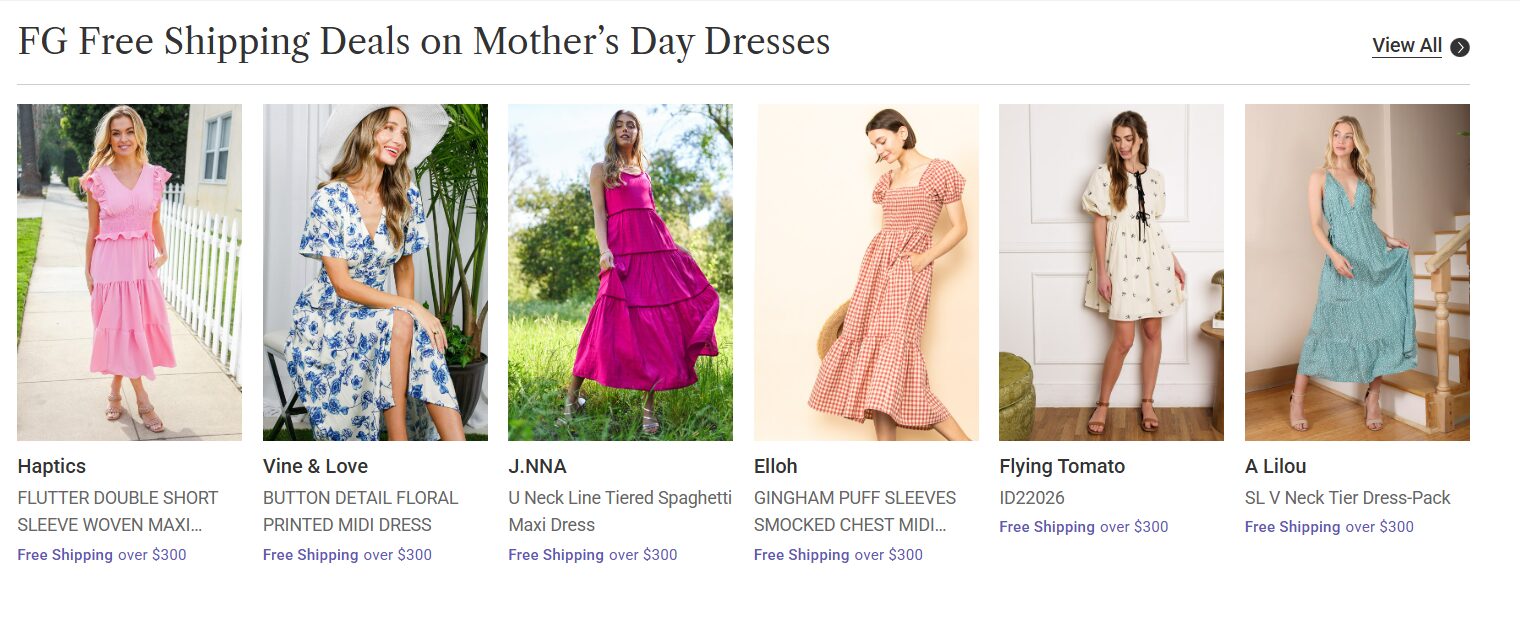Open the Elloh brand link

point(776,466)
